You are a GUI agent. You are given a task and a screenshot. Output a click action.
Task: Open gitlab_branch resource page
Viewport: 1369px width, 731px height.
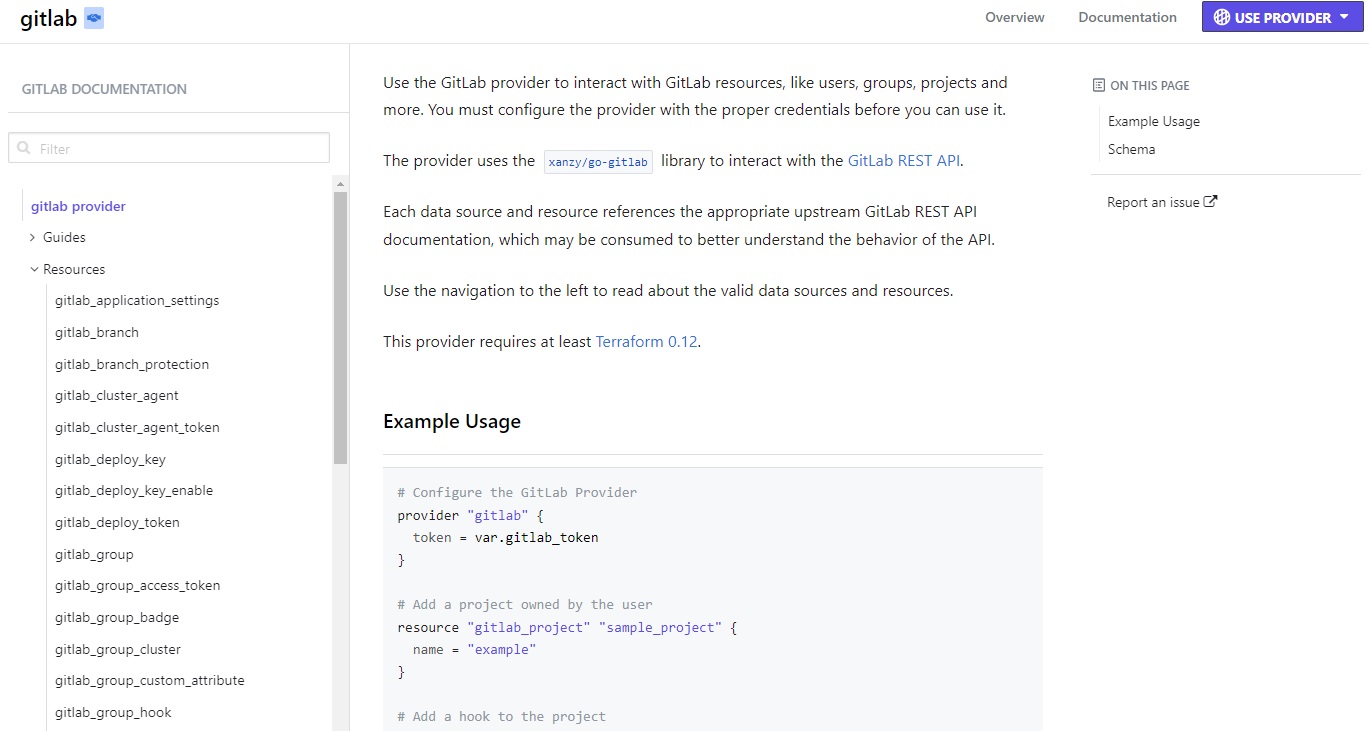coord(97,332)
